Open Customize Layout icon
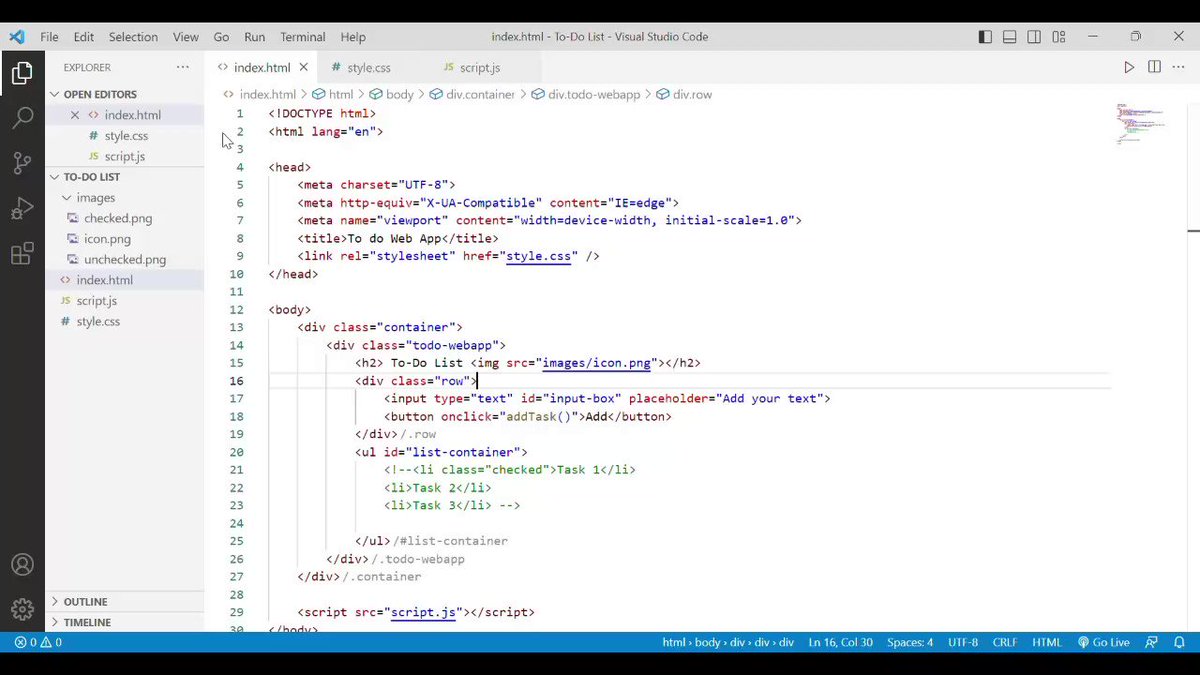Screen dimensions: 1200x675 pos(1058,37)
